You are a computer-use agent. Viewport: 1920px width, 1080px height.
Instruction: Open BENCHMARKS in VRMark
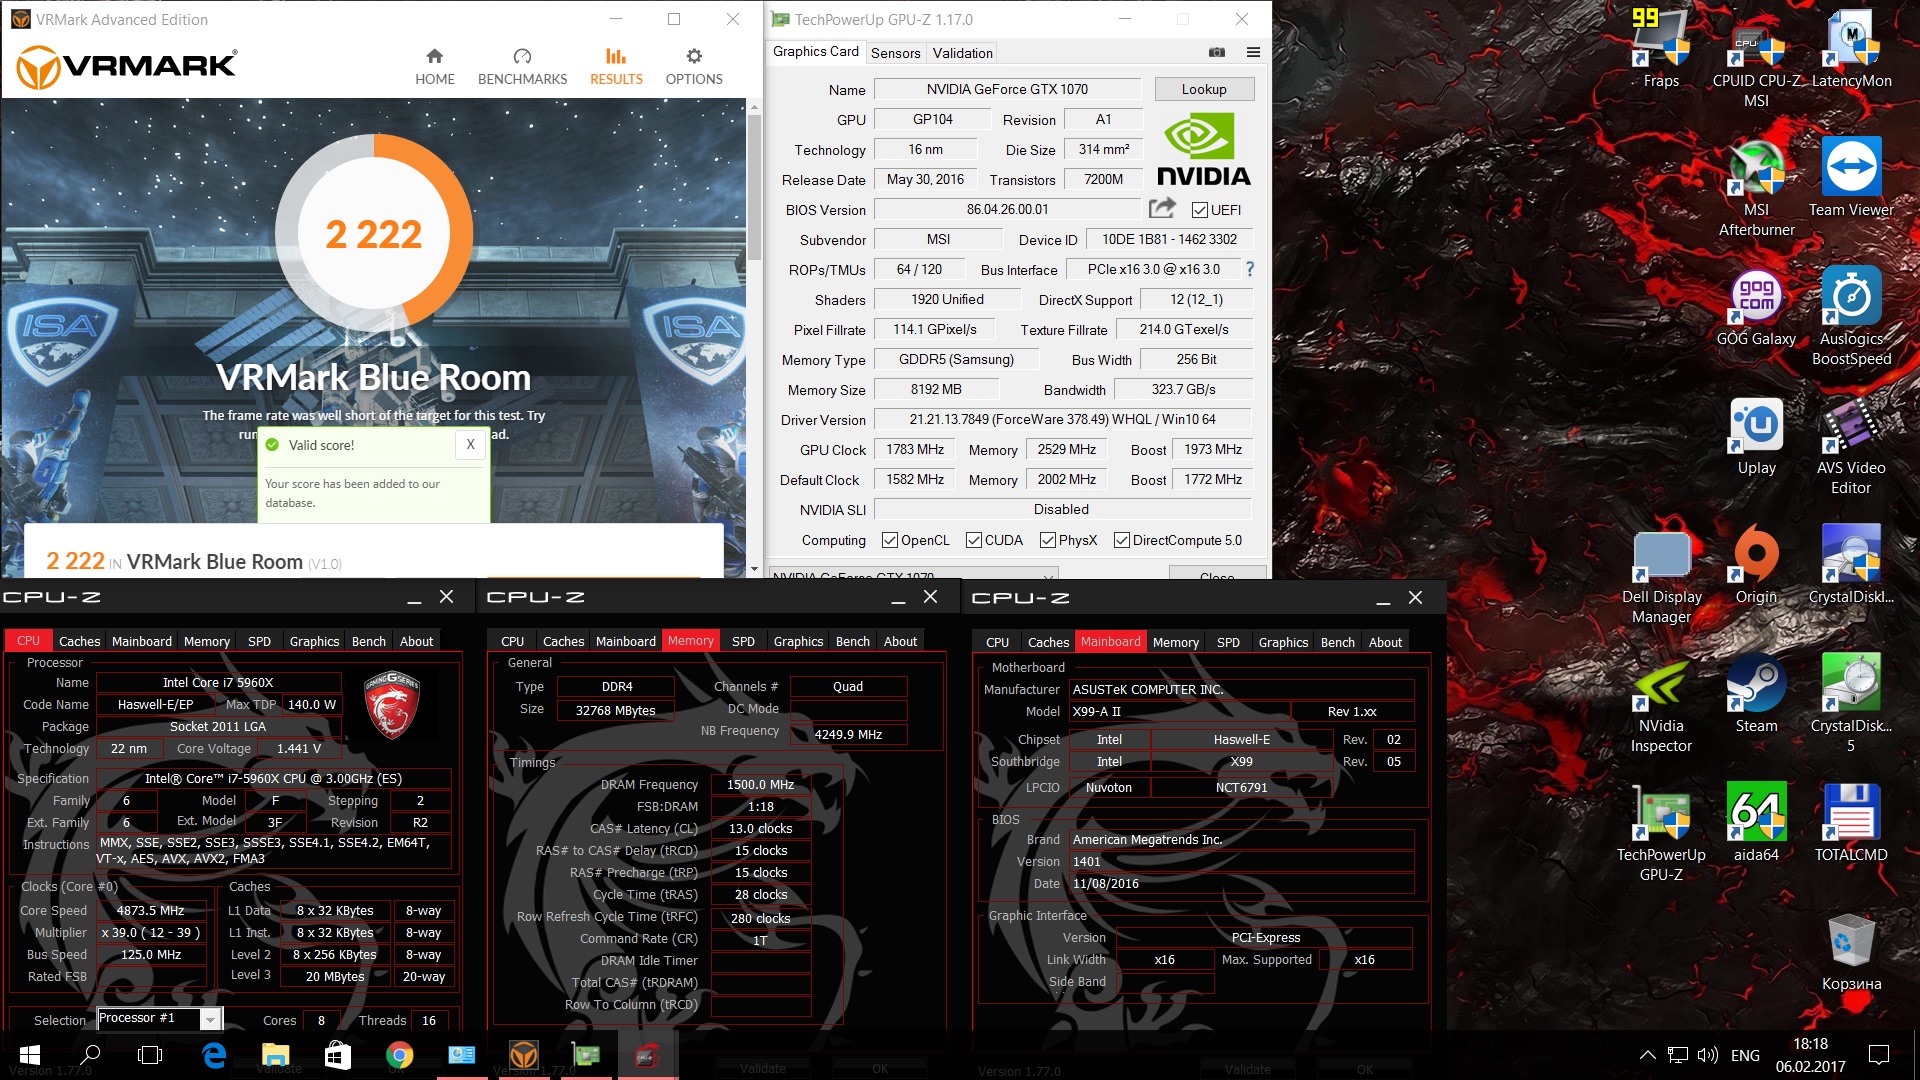(522, 67)
